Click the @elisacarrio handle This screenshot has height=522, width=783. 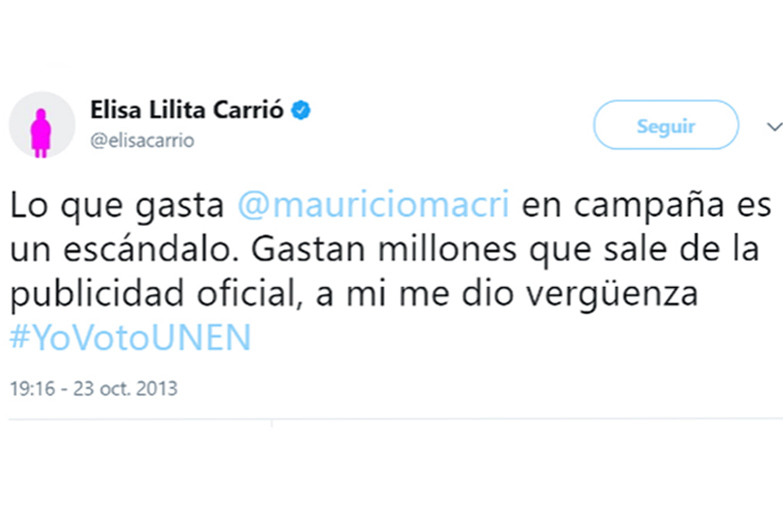pyautogui.click(x=142, y=141)
